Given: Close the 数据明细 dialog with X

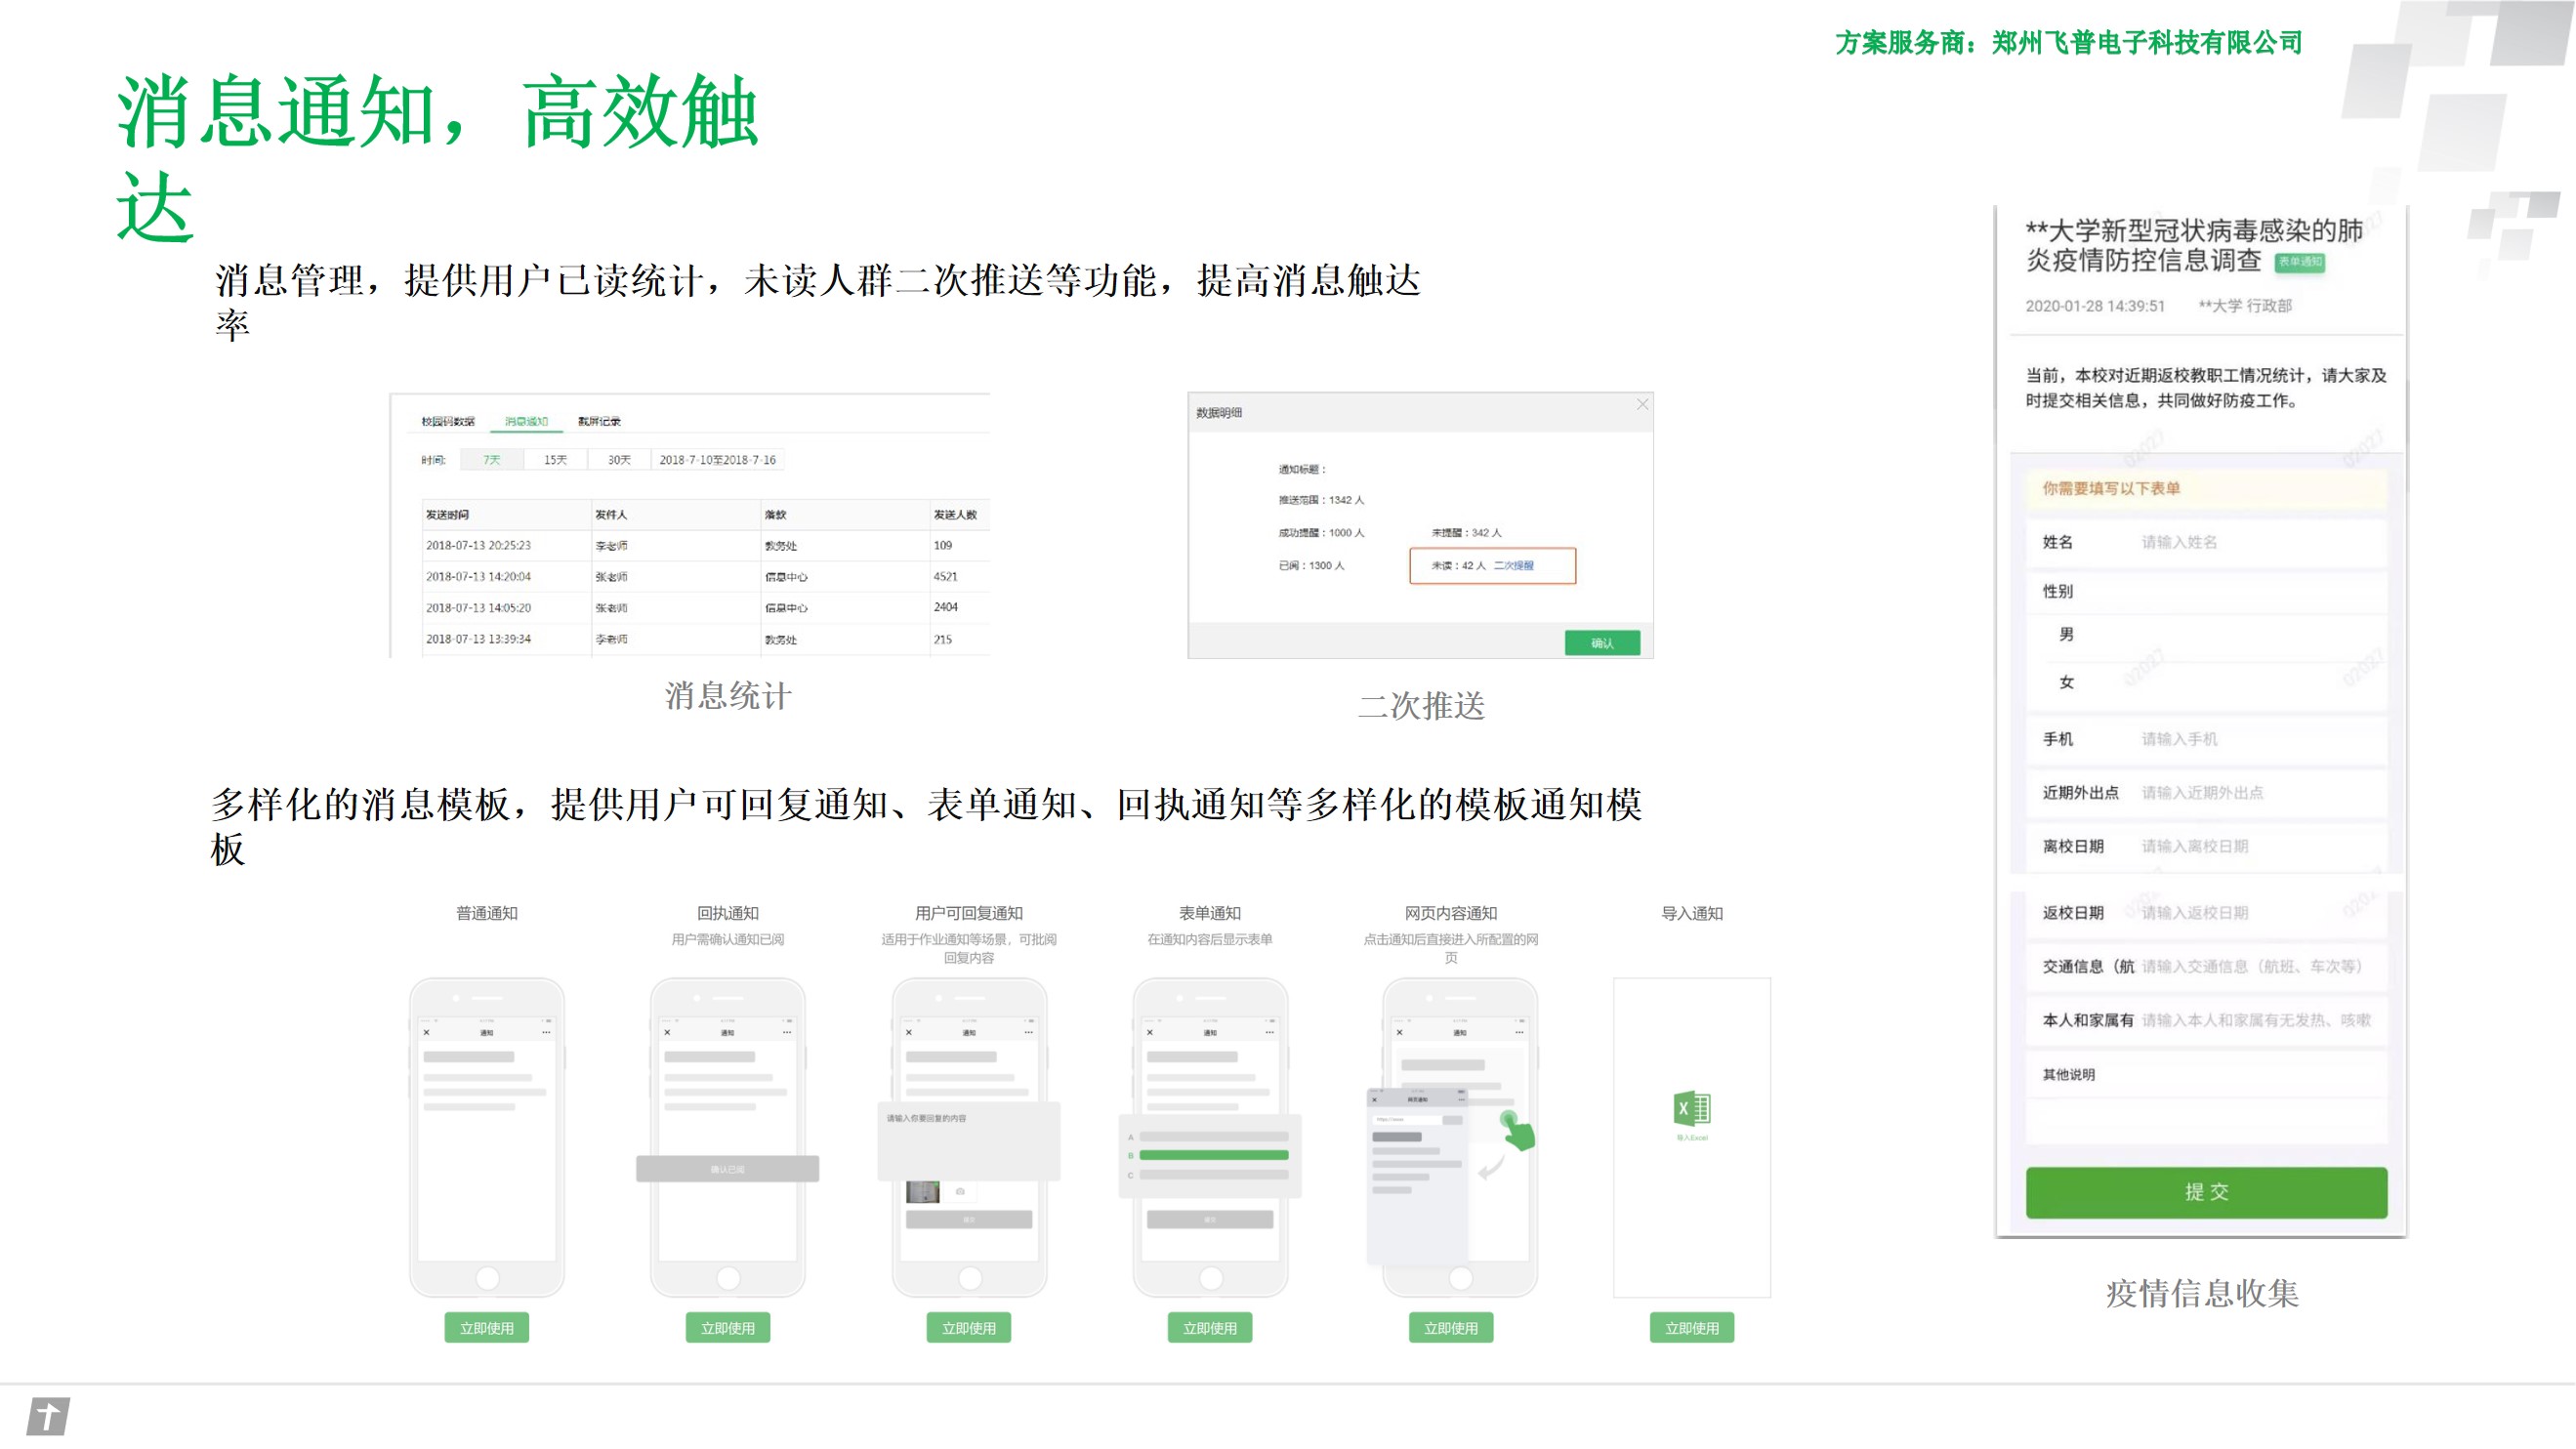Looking at the screenshot, I should (1642, 404).
